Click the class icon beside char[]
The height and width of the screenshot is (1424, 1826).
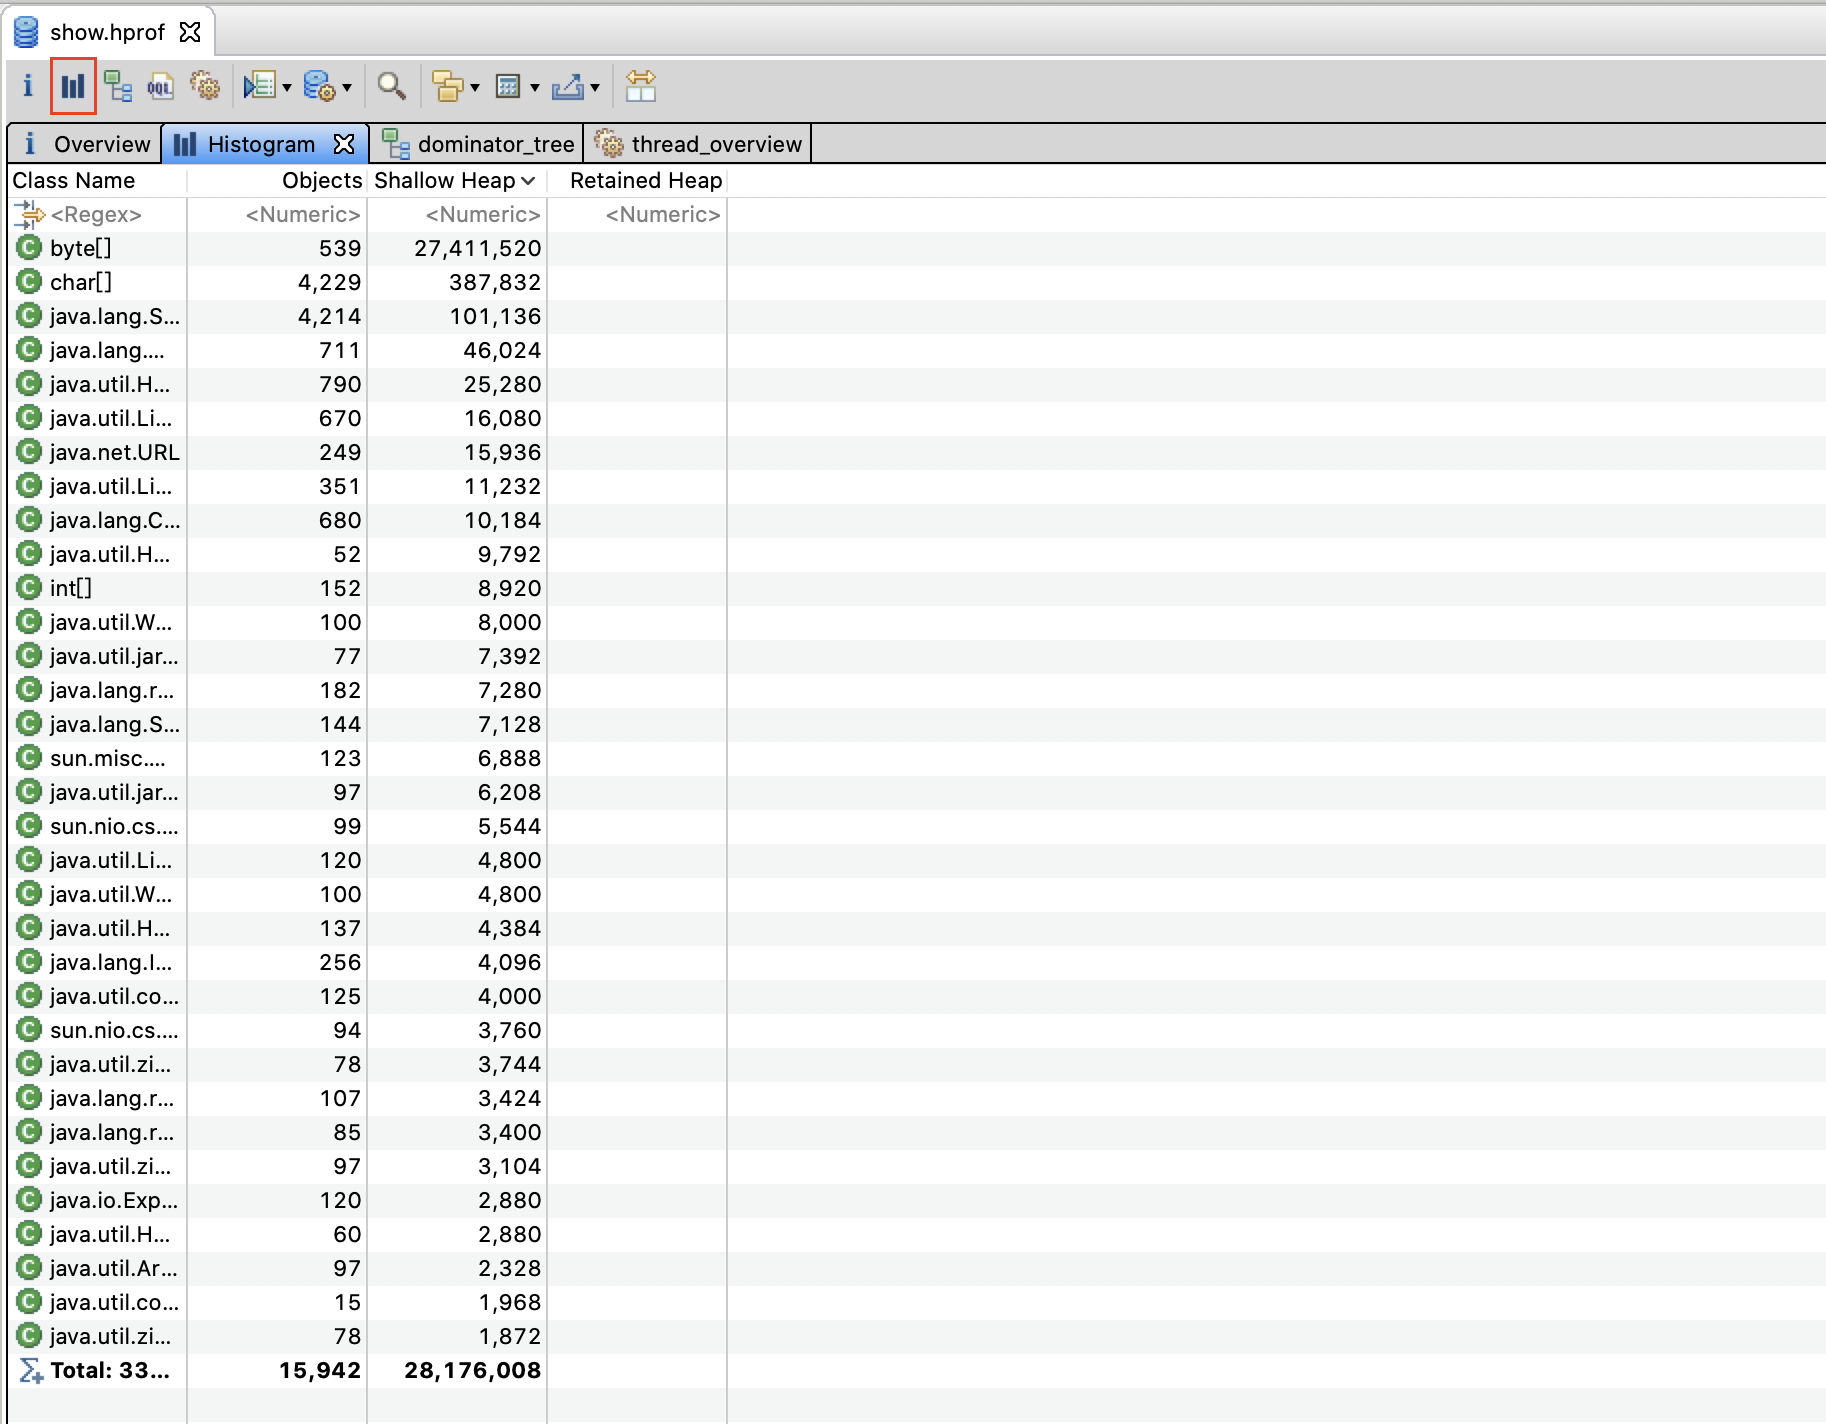tap(30, 282)
